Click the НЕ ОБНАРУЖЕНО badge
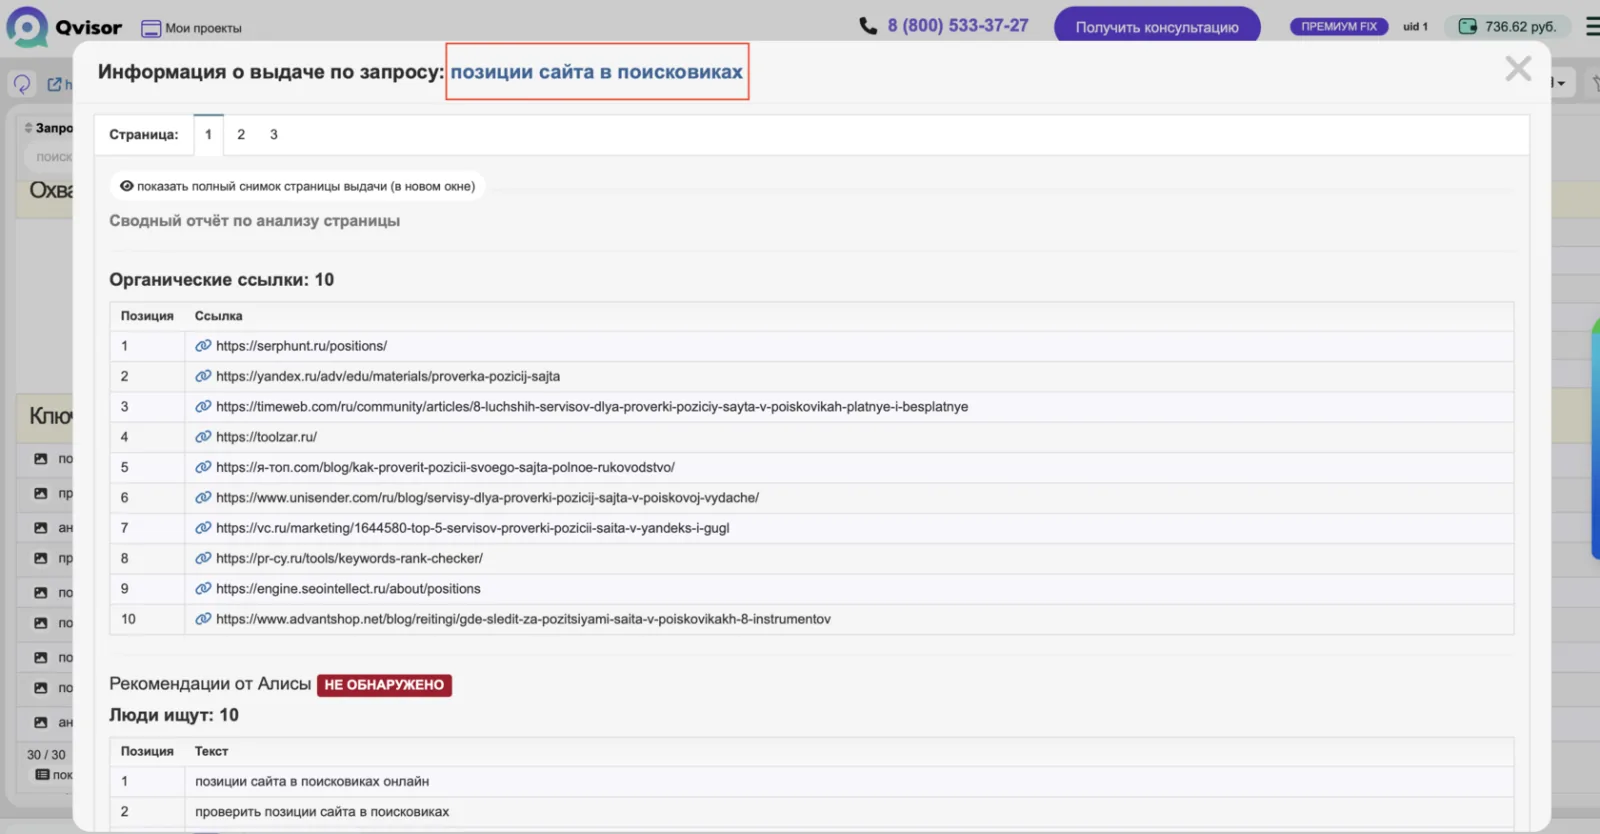 (x=384, y=685)
